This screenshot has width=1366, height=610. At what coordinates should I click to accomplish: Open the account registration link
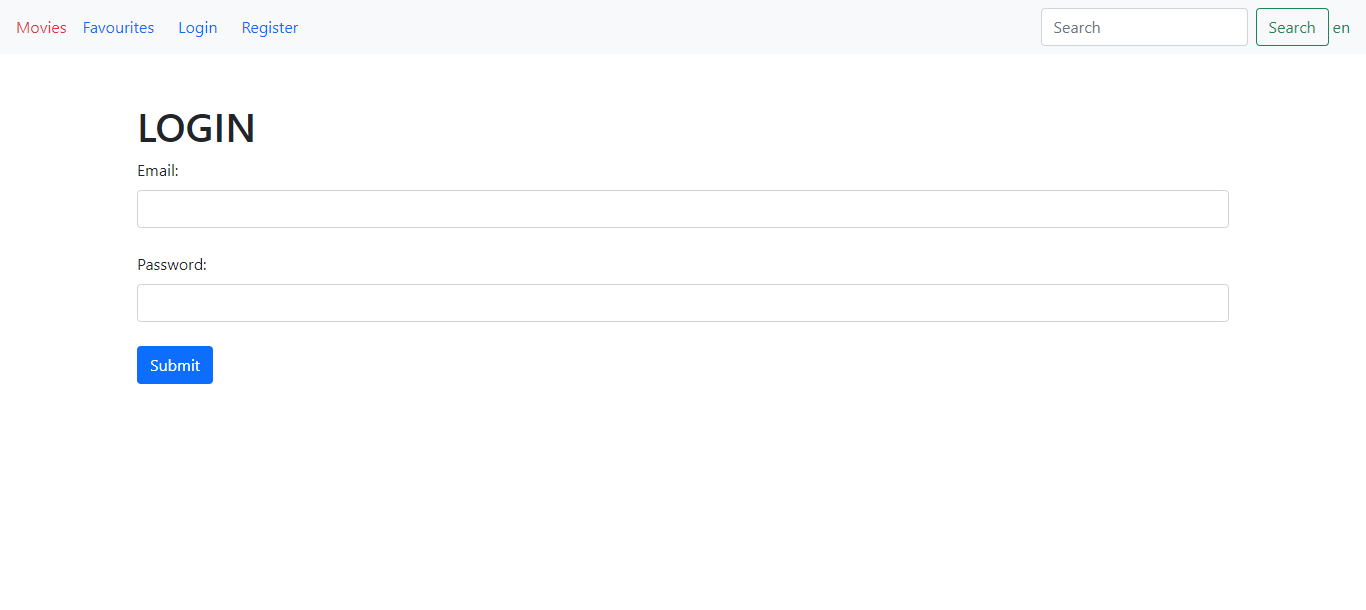click(x=269, y=27)
